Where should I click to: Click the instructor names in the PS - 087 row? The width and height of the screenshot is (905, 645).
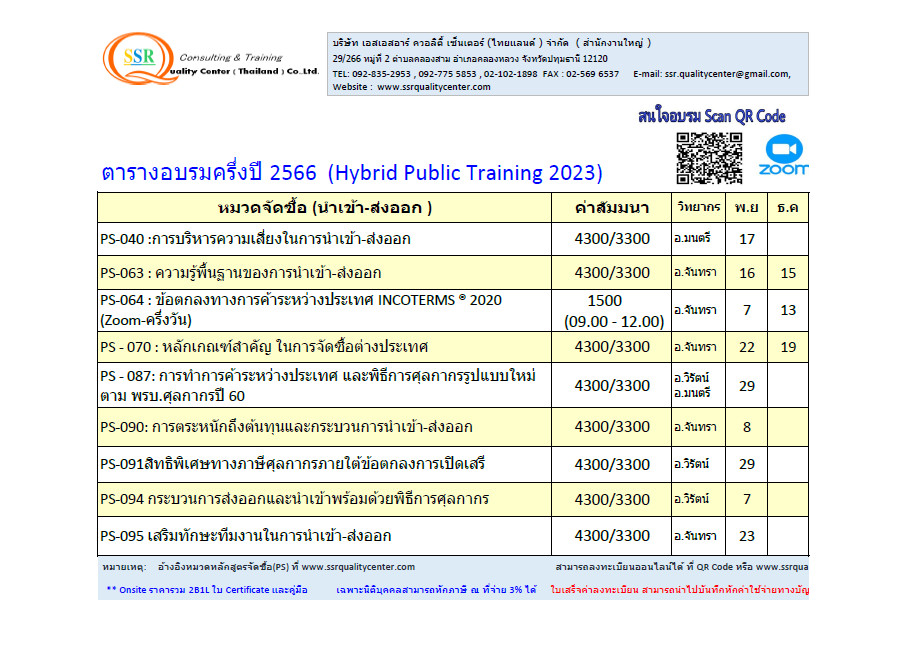692,385
